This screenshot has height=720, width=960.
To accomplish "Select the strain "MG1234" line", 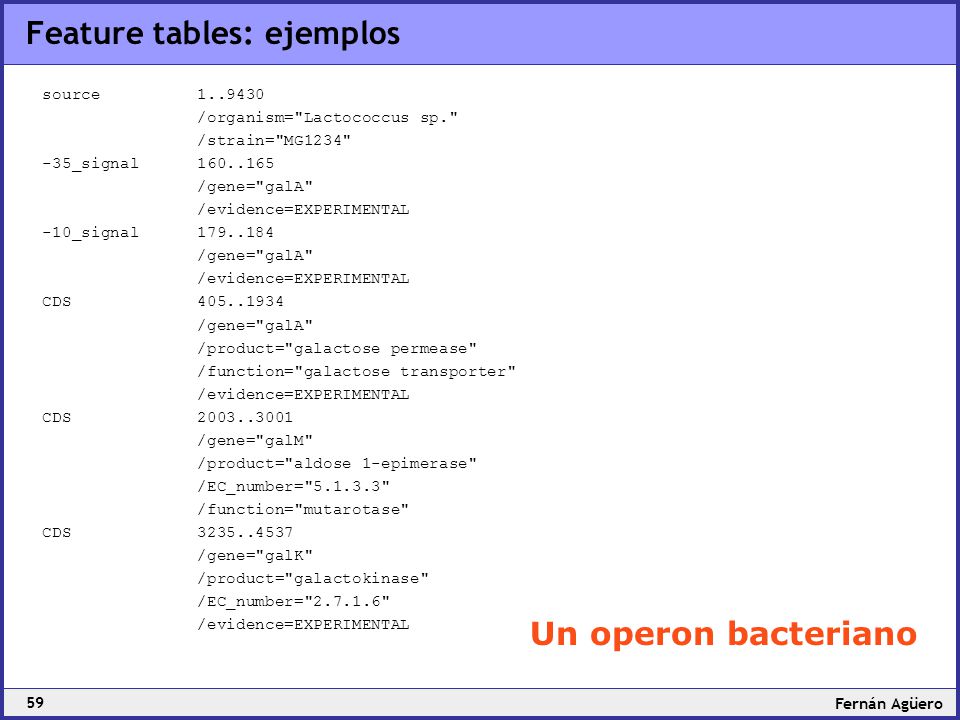I will 274,141.
